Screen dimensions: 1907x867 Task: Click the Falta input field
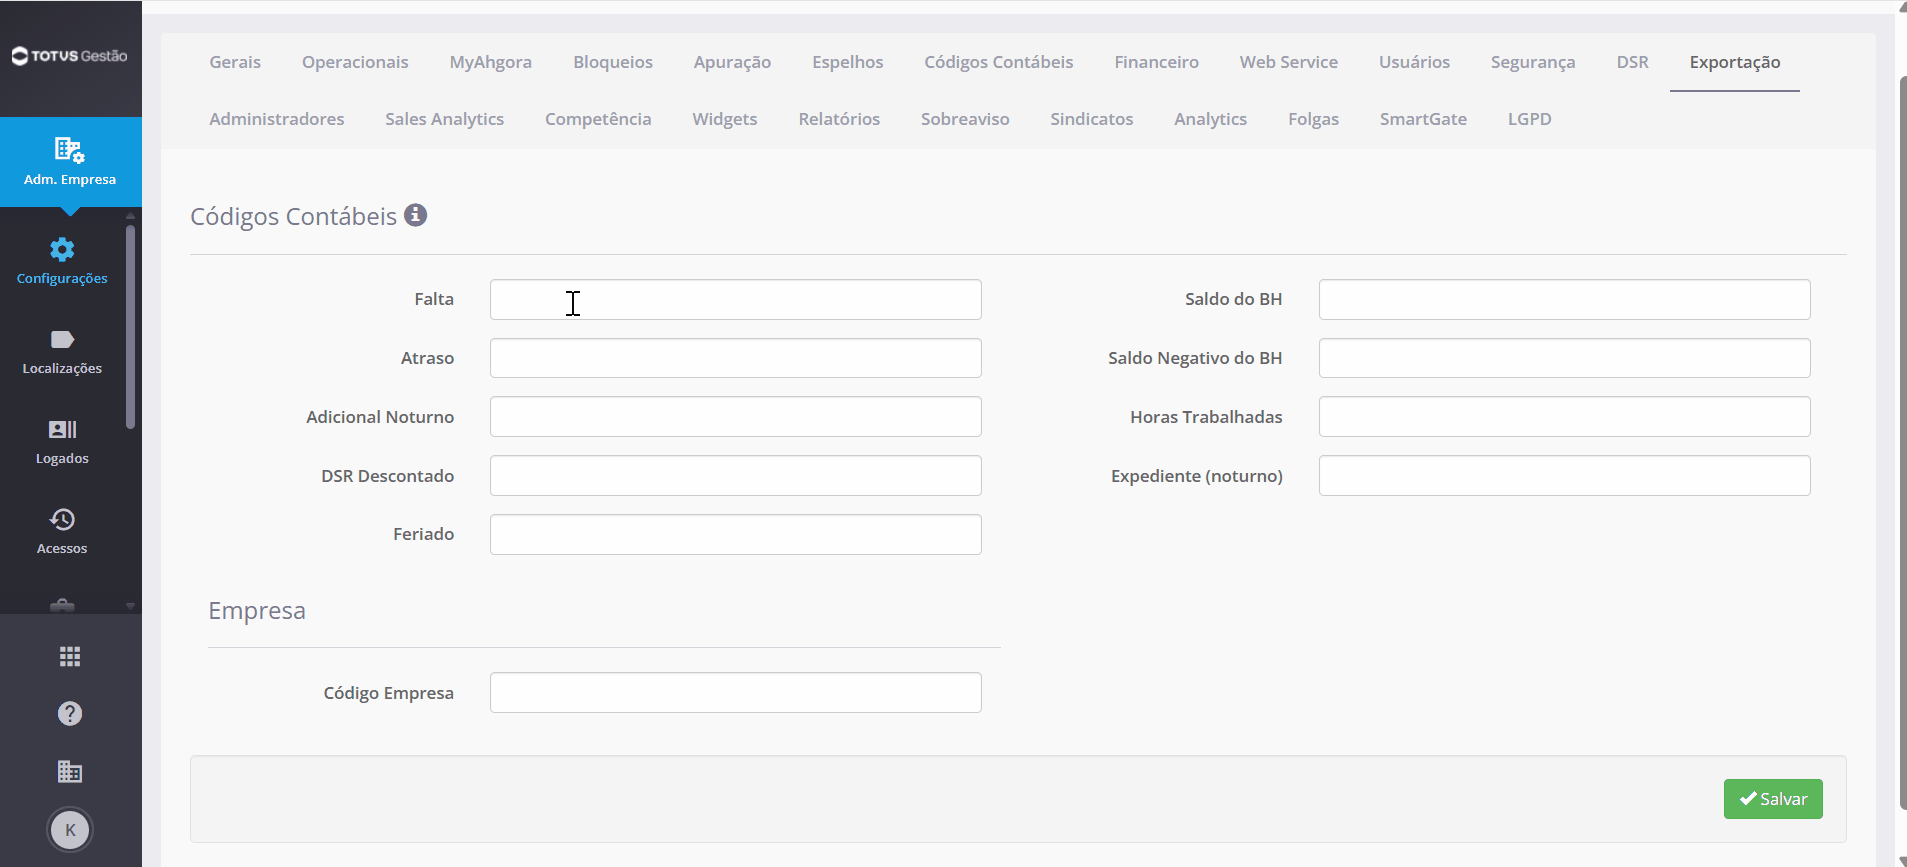[x=736, y=299]
